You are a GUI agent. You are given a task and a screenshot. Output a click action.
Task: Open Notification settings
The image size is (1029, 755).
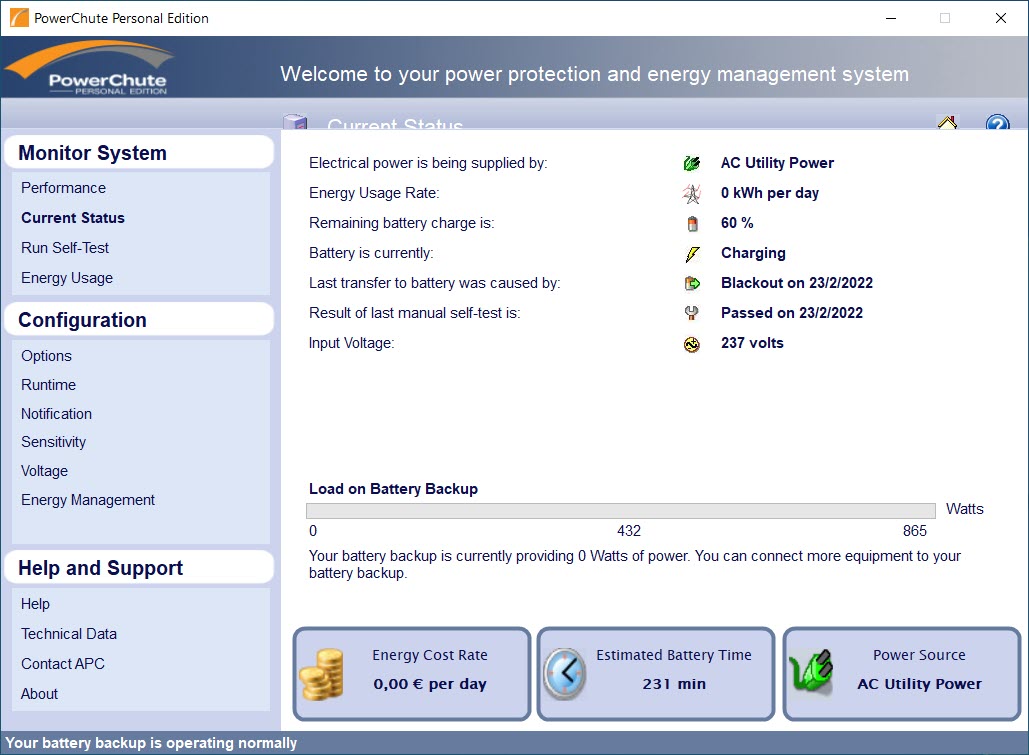coord(56,414)
